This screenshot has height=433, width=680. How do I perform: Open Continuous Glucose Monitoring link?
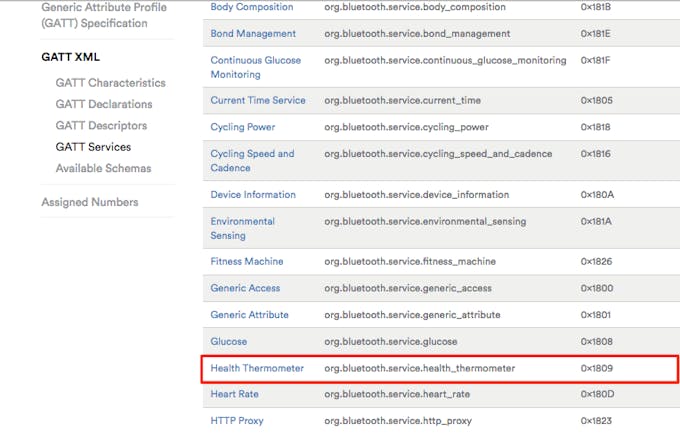[x=255, y=67]
